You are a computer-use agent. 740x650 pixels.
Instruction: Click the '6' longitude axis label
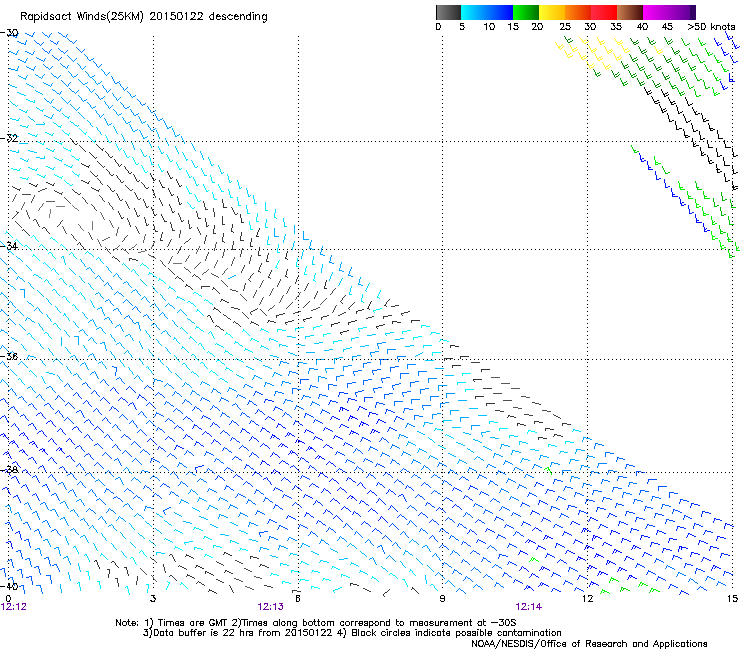tap(298, 599)
